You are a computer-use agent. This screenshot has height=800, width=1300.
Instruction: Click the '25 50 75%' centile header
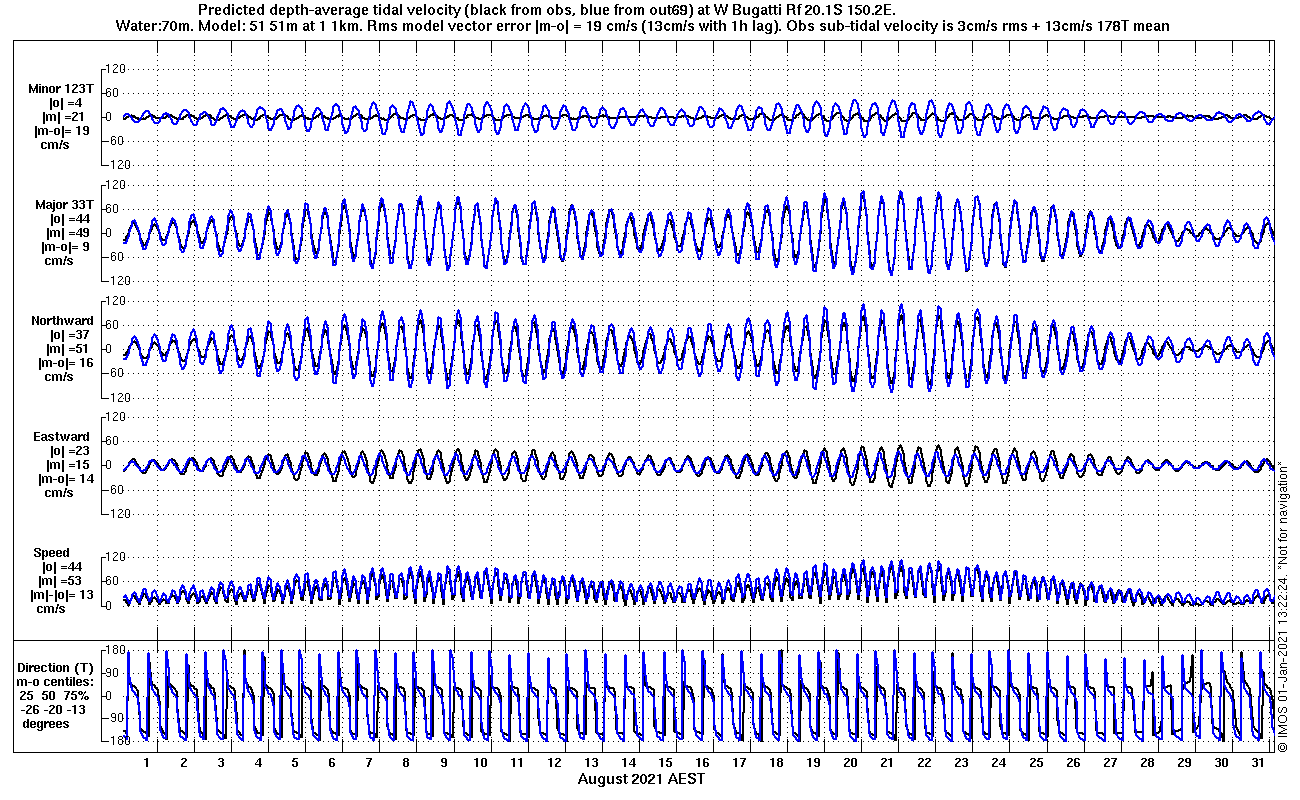pyautogui.click(x=55, y=695)
